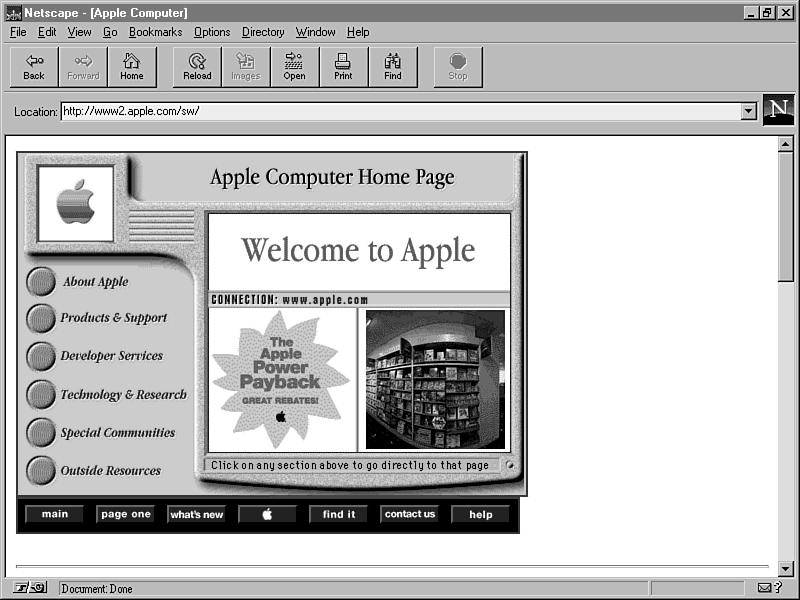This screenshot has width=800, height=600.
Task: Click the security key icon in status bar
Action: [30, 588]
